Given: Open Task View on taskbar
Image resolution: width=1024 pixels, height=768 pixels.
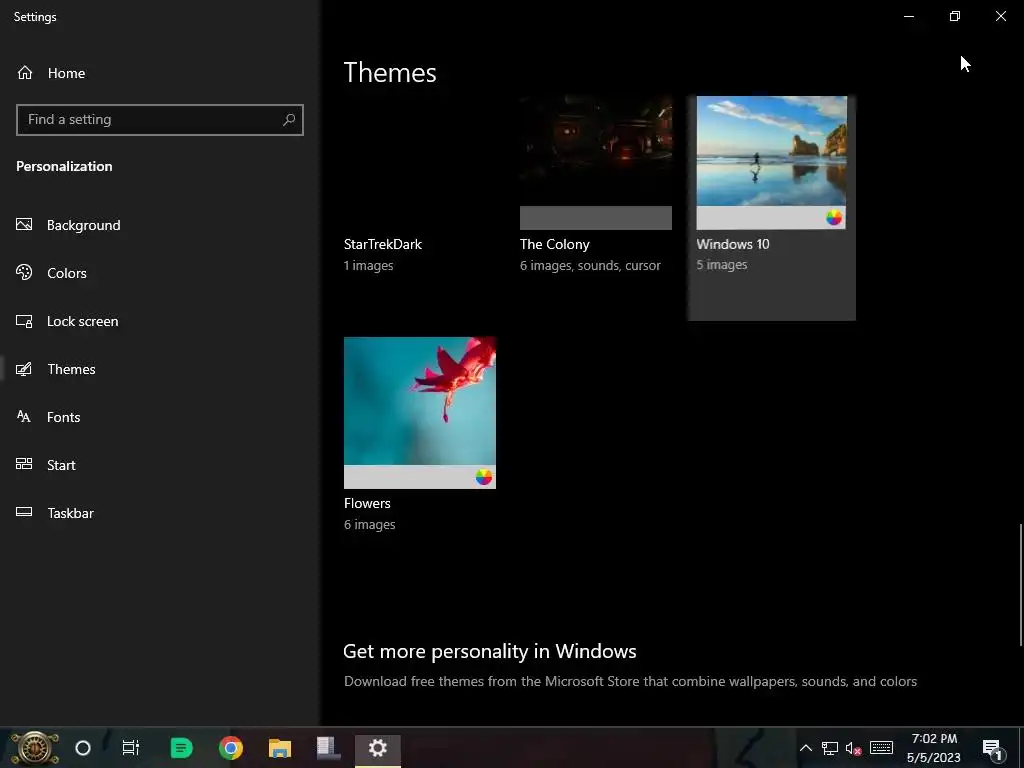Looking at the screenshot, I should (131, 748).
